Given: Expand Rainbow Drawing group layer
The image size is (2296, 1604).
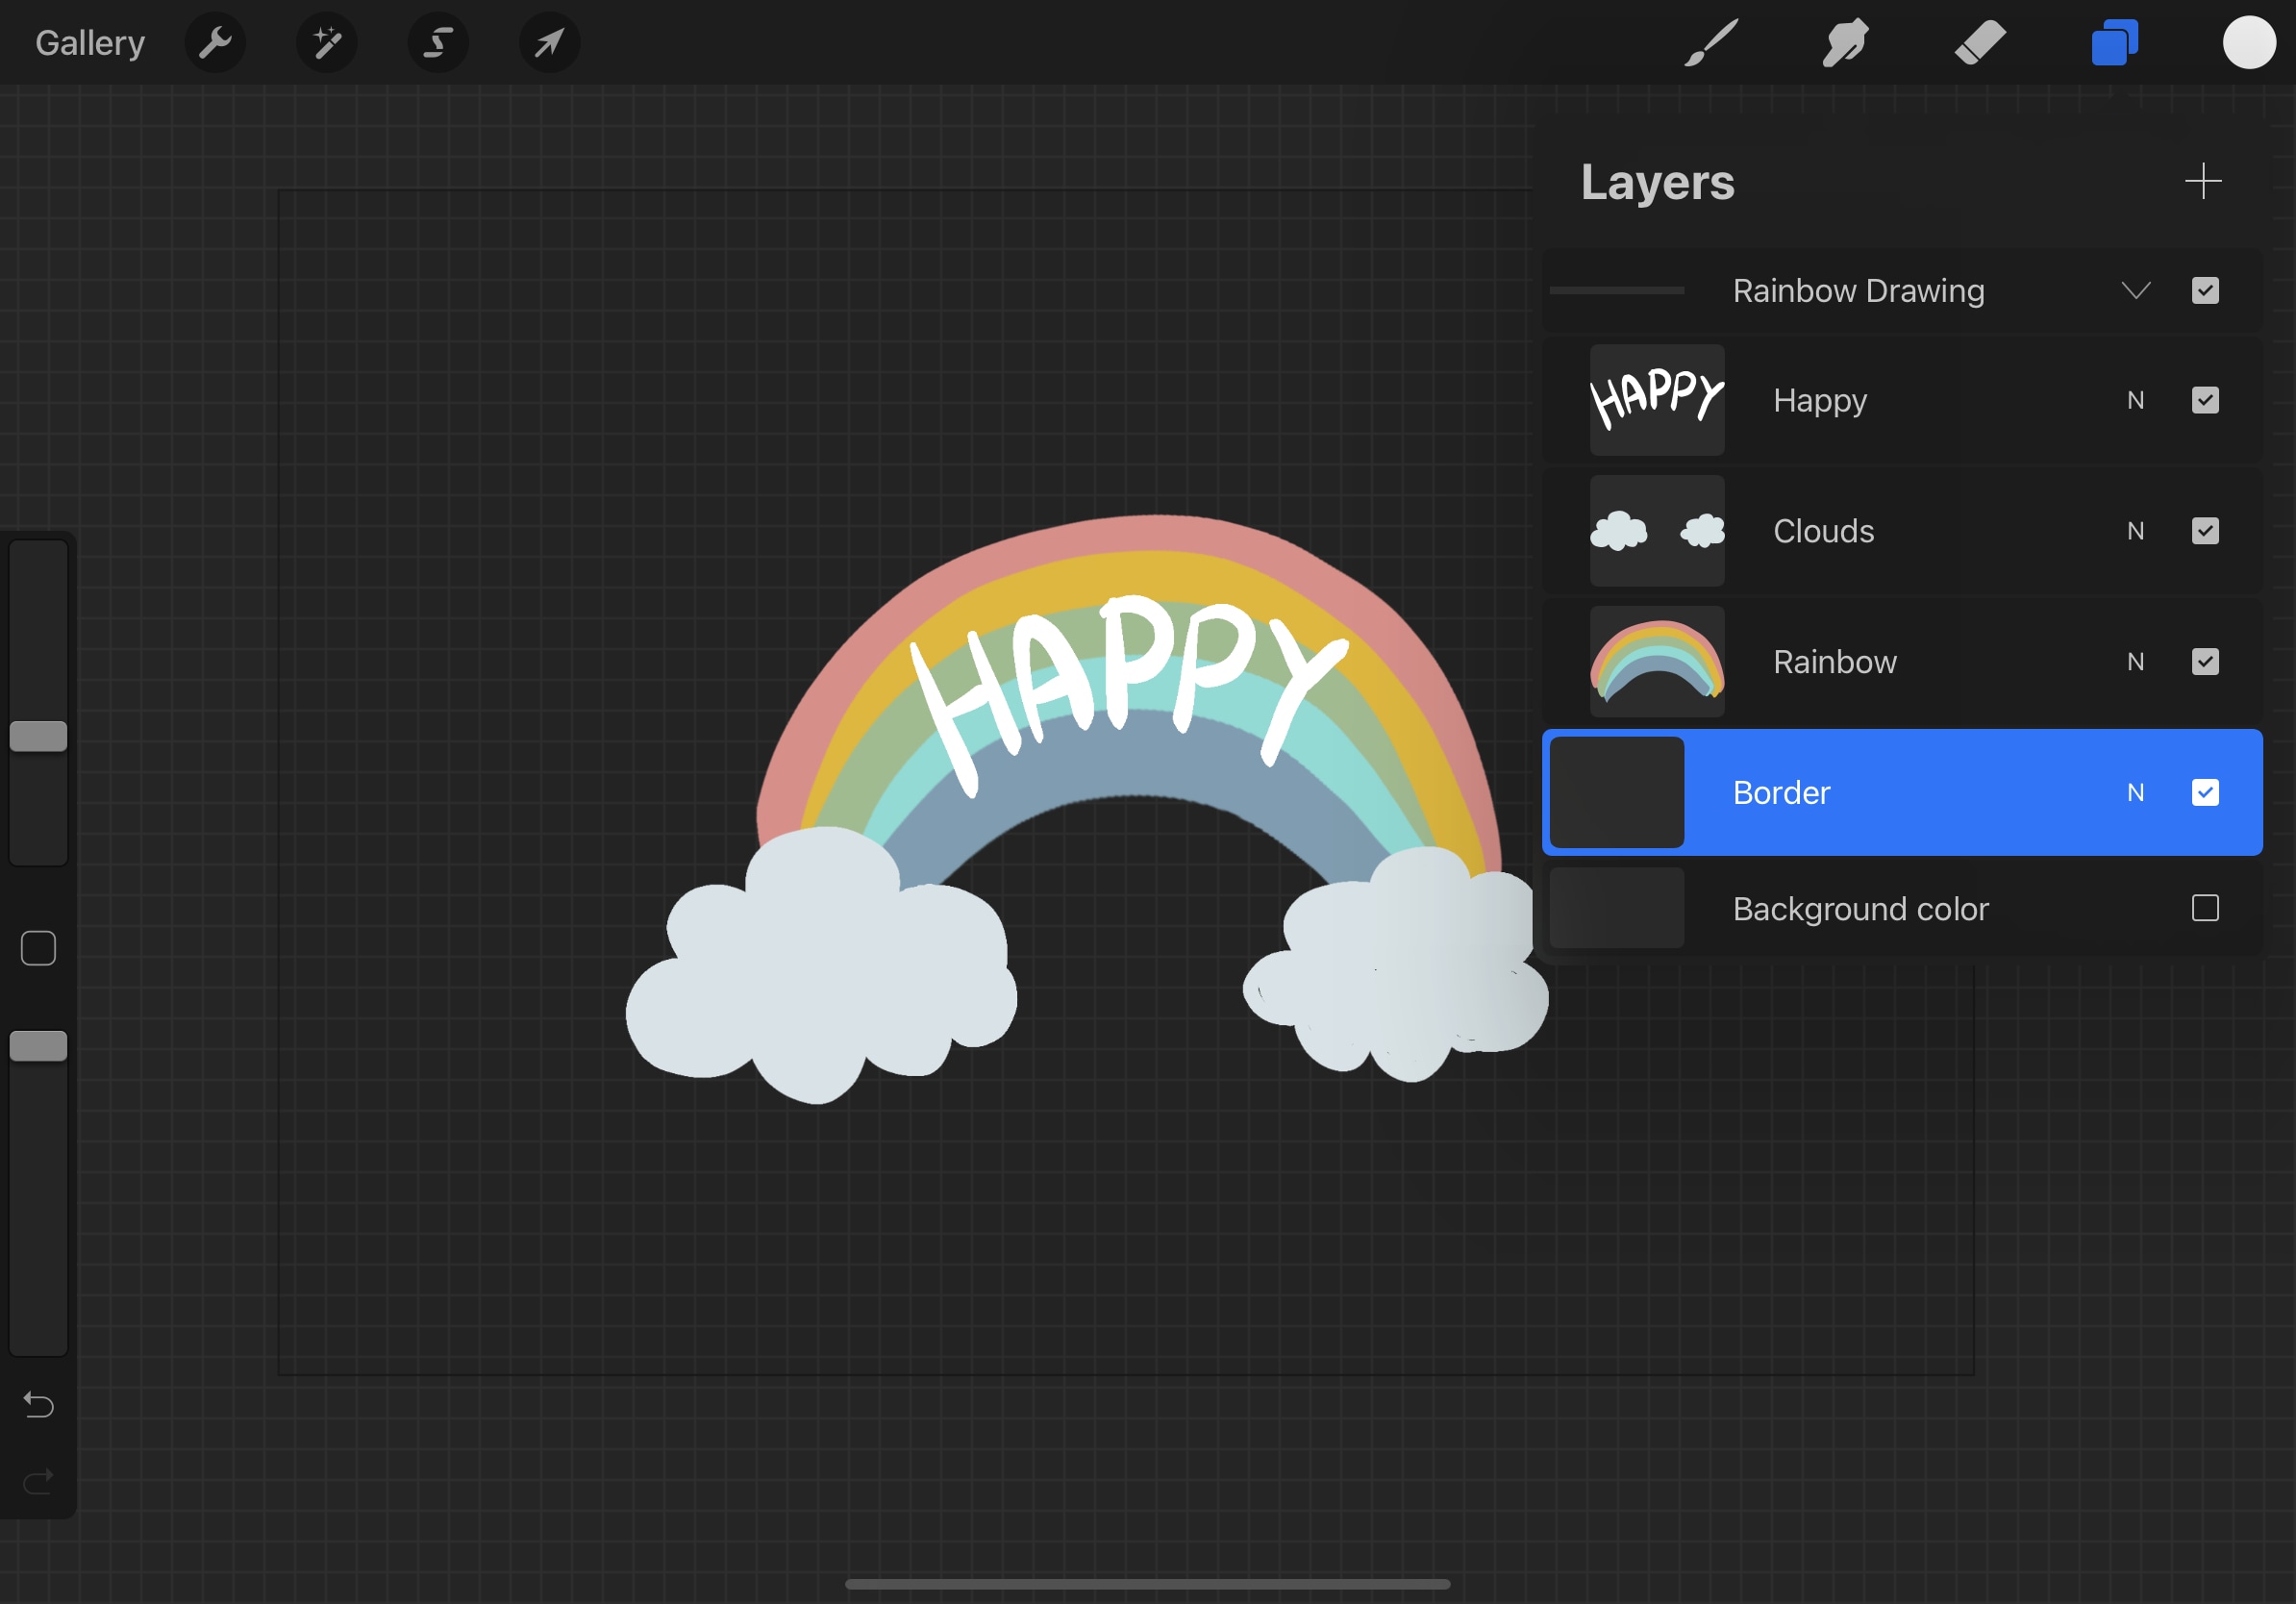Looking at the screenshot, I should [2135, 289].
